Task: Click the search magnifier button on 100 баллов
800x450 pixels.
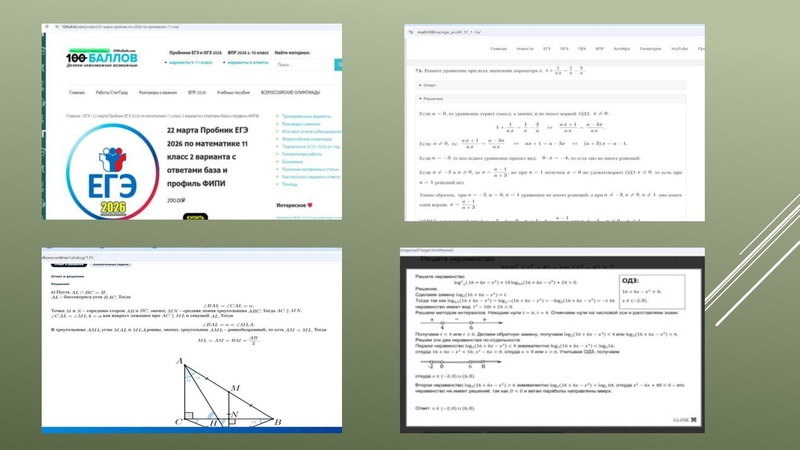Action: click(x=338, y=64)
